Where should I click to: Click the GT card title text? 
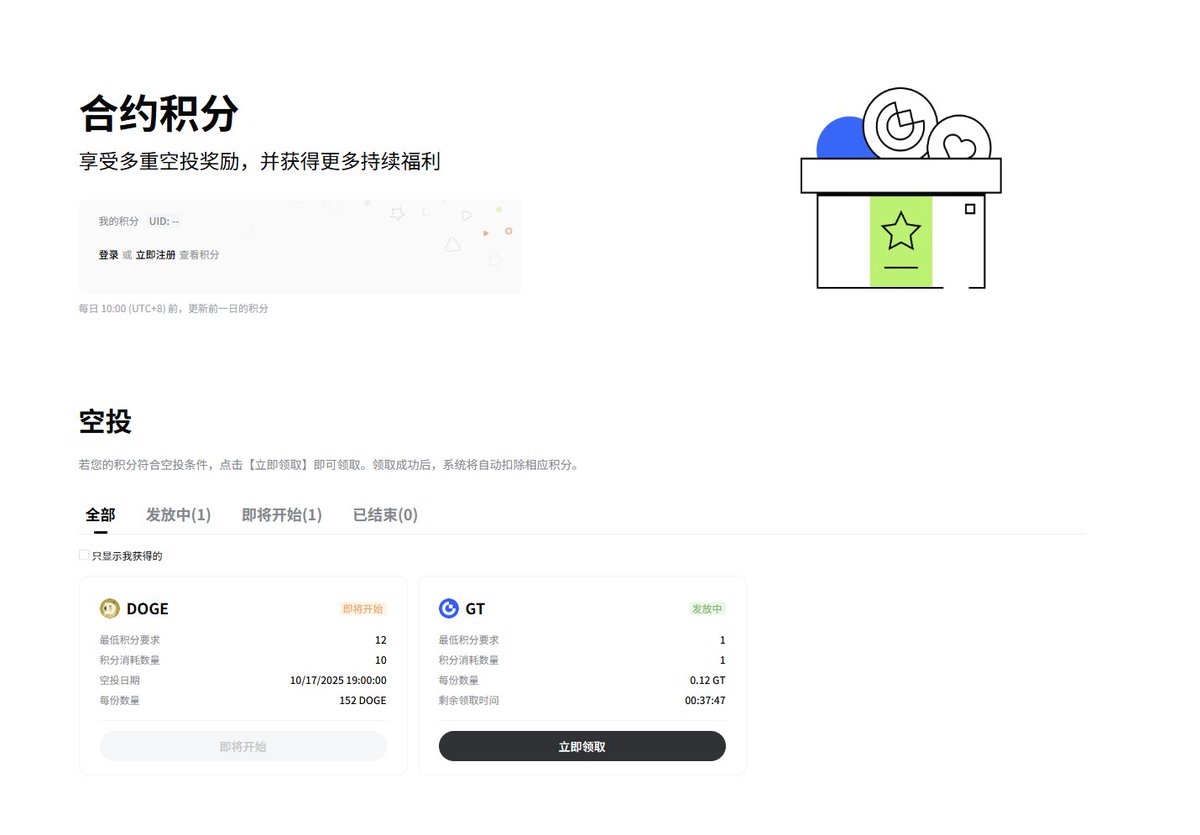pyautogui.click(x=475, y=609)
